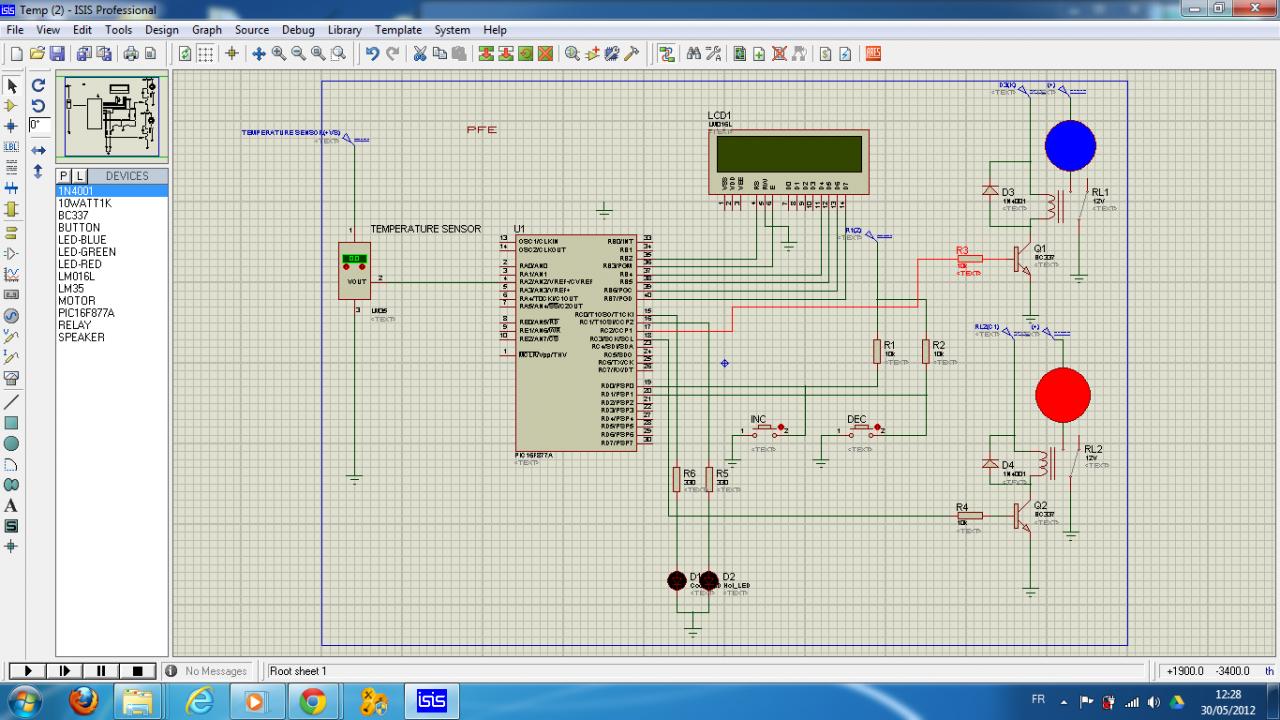Click the rotate clockwise icon
The width and height of the screenshot is (1280, 720).
38,86
